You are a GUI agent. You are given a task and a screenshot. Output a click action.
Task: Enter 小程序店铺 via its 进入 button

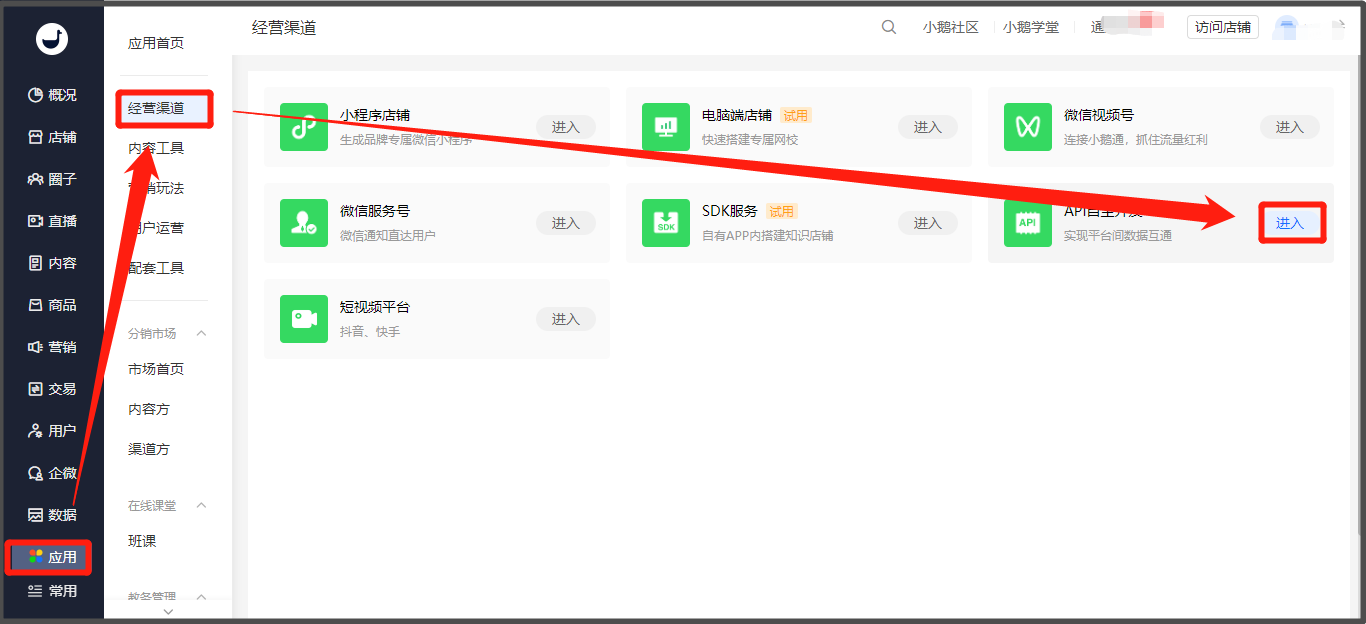pos(566,127)
